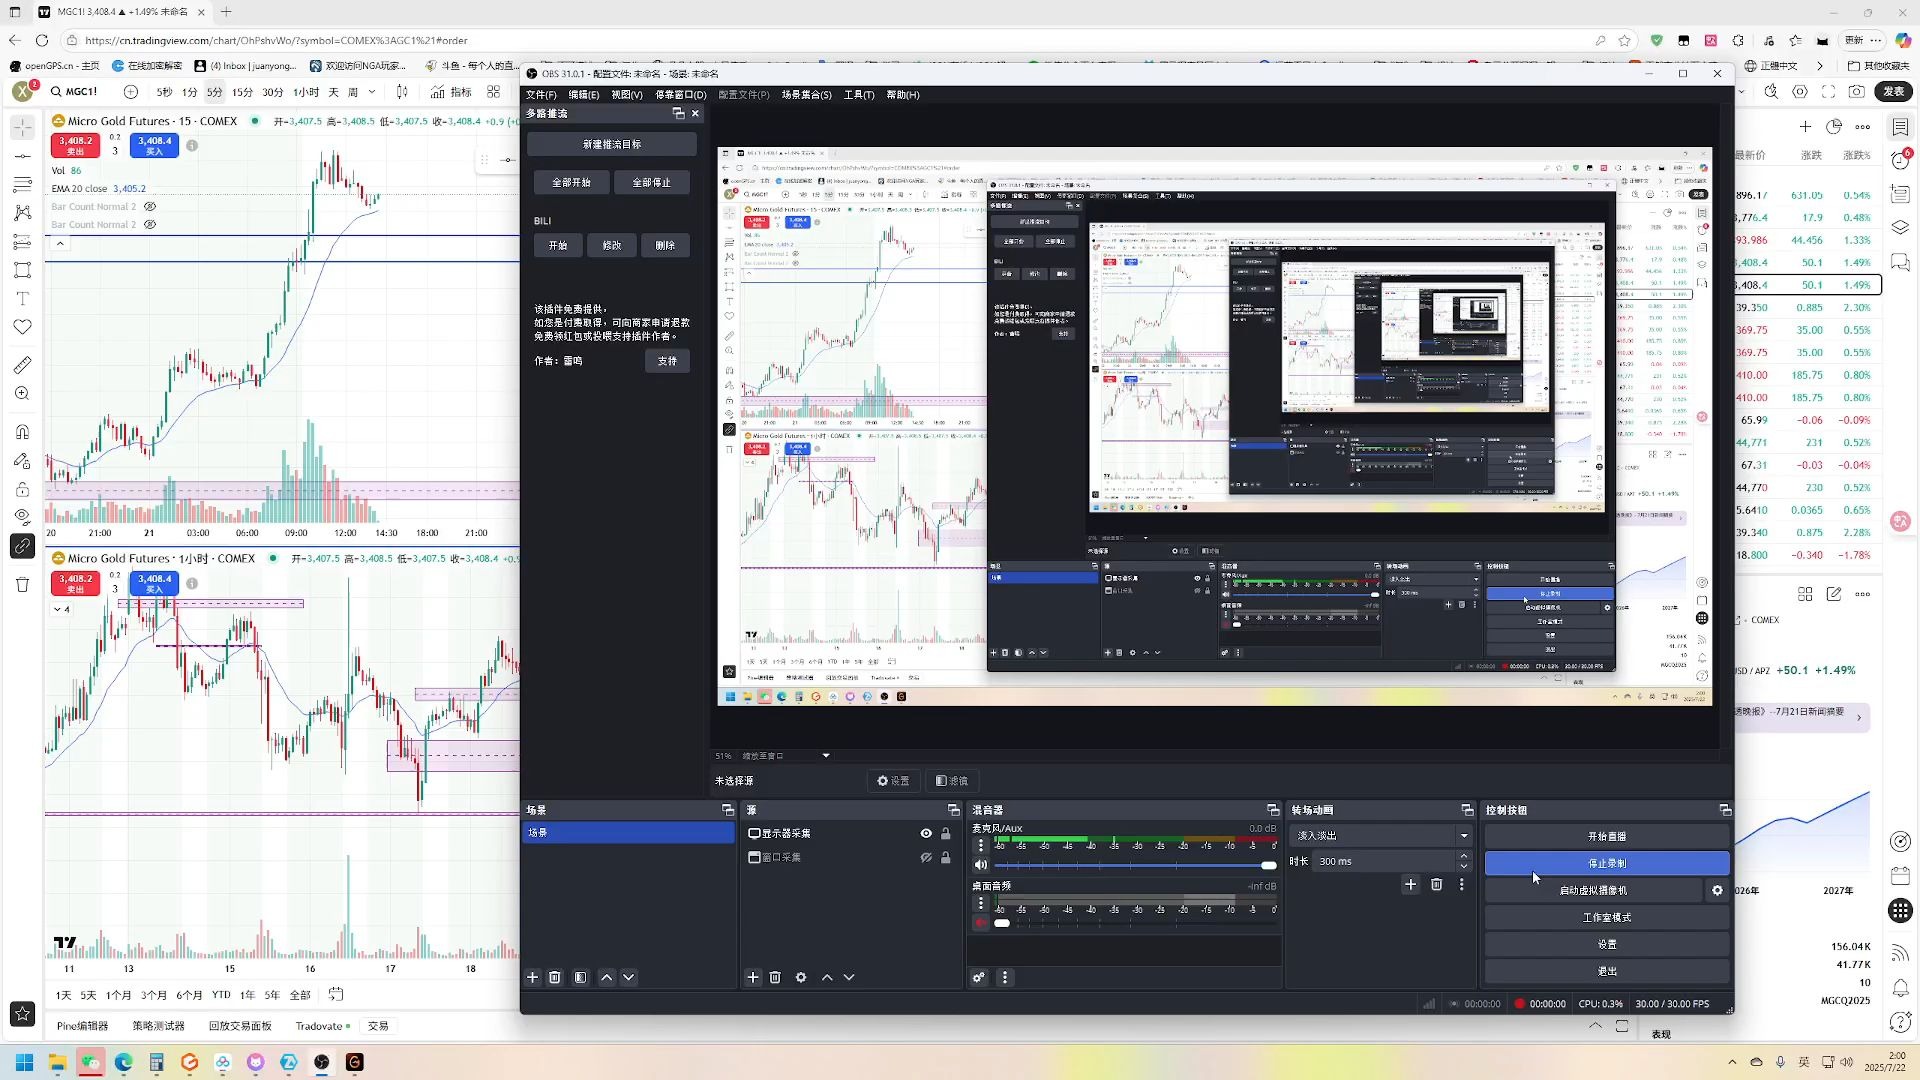
Task: Open advanced audio properties gear in mixer
Action: click(x=979, y=977)
